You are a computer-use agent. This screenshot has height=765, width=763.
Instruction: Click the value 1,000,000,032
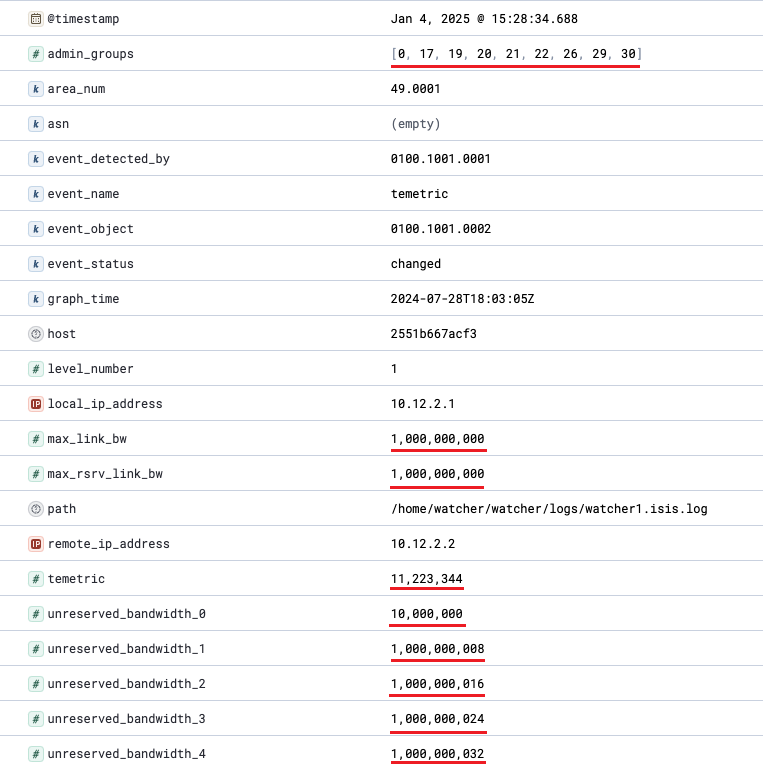pyautogui.click(x=437, y=754)
